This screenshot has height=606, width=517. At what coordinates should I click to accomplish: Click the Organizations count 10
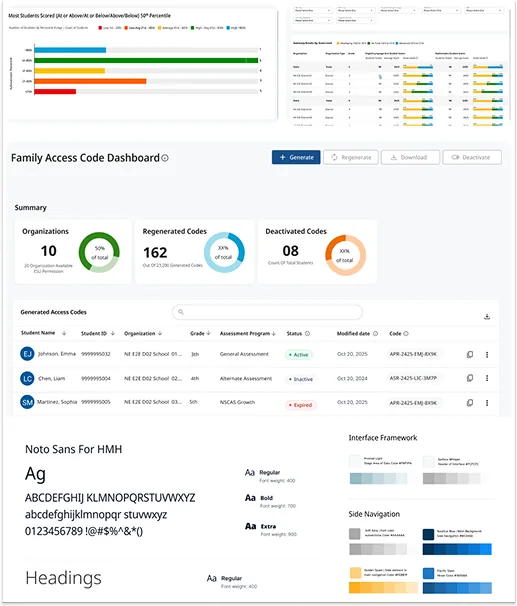(x=49, y=251)
